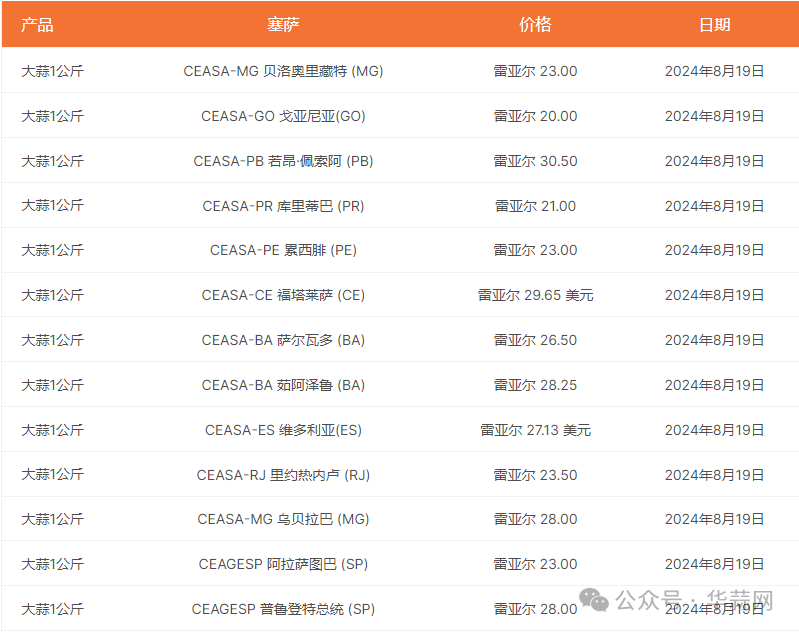Select the CEASA-CE 福塔莱萨 (CE) cell

[283, 295]
